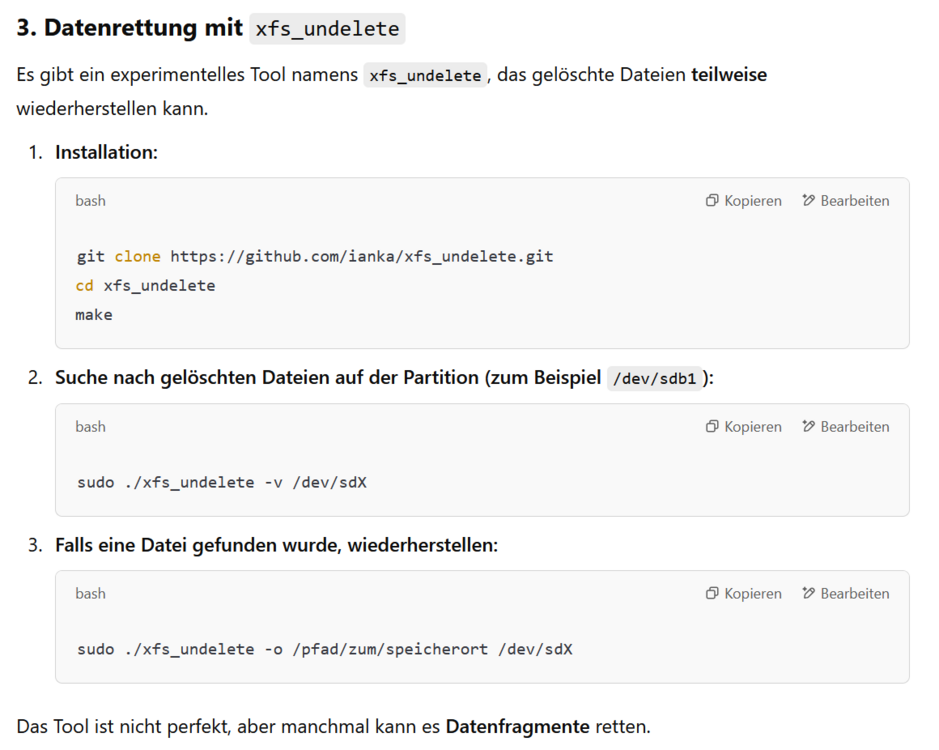Click the 'make' command line
The image size is (939, 750).
[x=94, y=314]
